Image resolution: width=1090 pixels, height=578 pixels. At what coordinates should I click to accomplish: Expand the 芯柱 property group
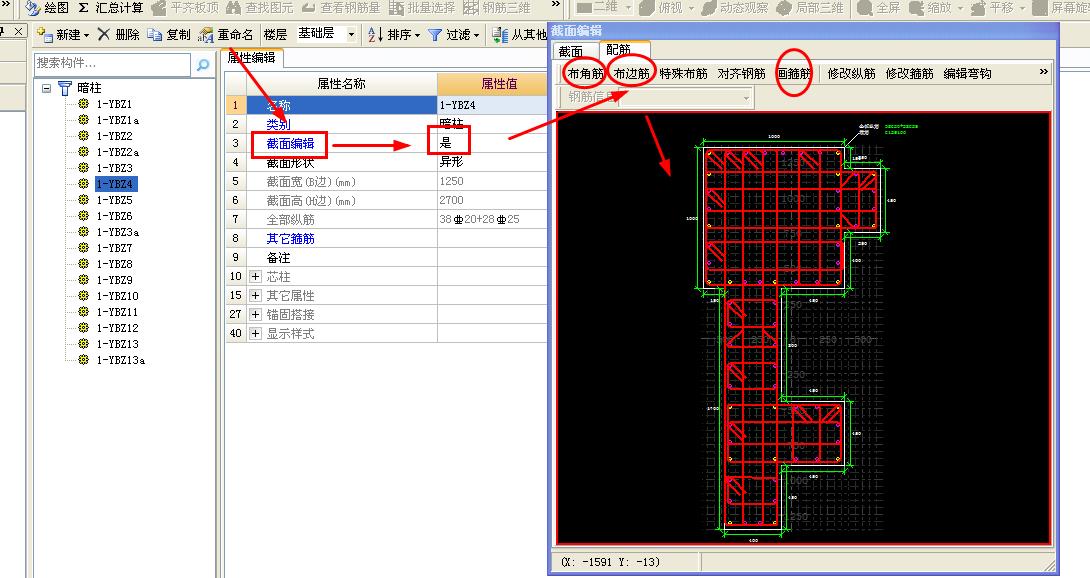point(255,276)
